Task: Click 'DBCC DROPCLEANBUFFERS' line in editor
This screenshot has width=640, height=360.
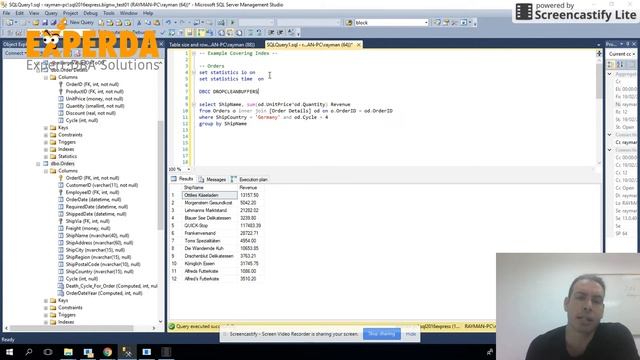Action: pos(229,91)
